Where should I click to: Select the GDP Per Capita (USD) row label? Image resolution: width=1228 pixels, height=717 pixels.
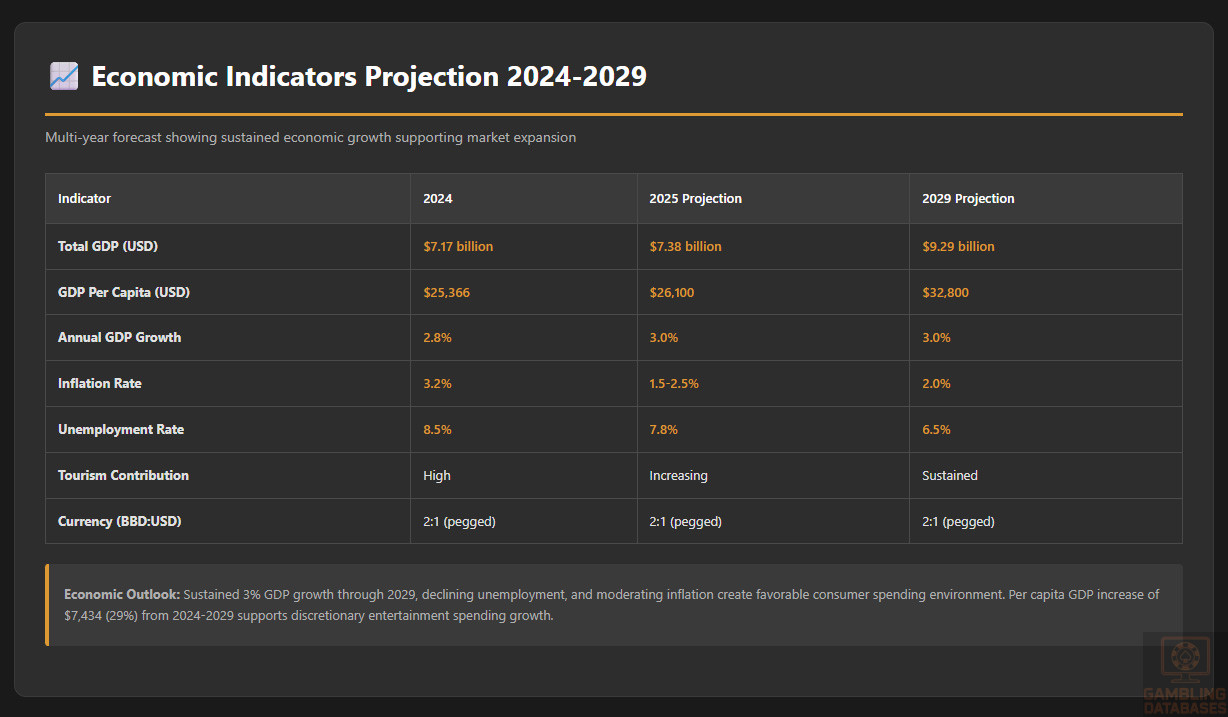(x=124, y=293)
